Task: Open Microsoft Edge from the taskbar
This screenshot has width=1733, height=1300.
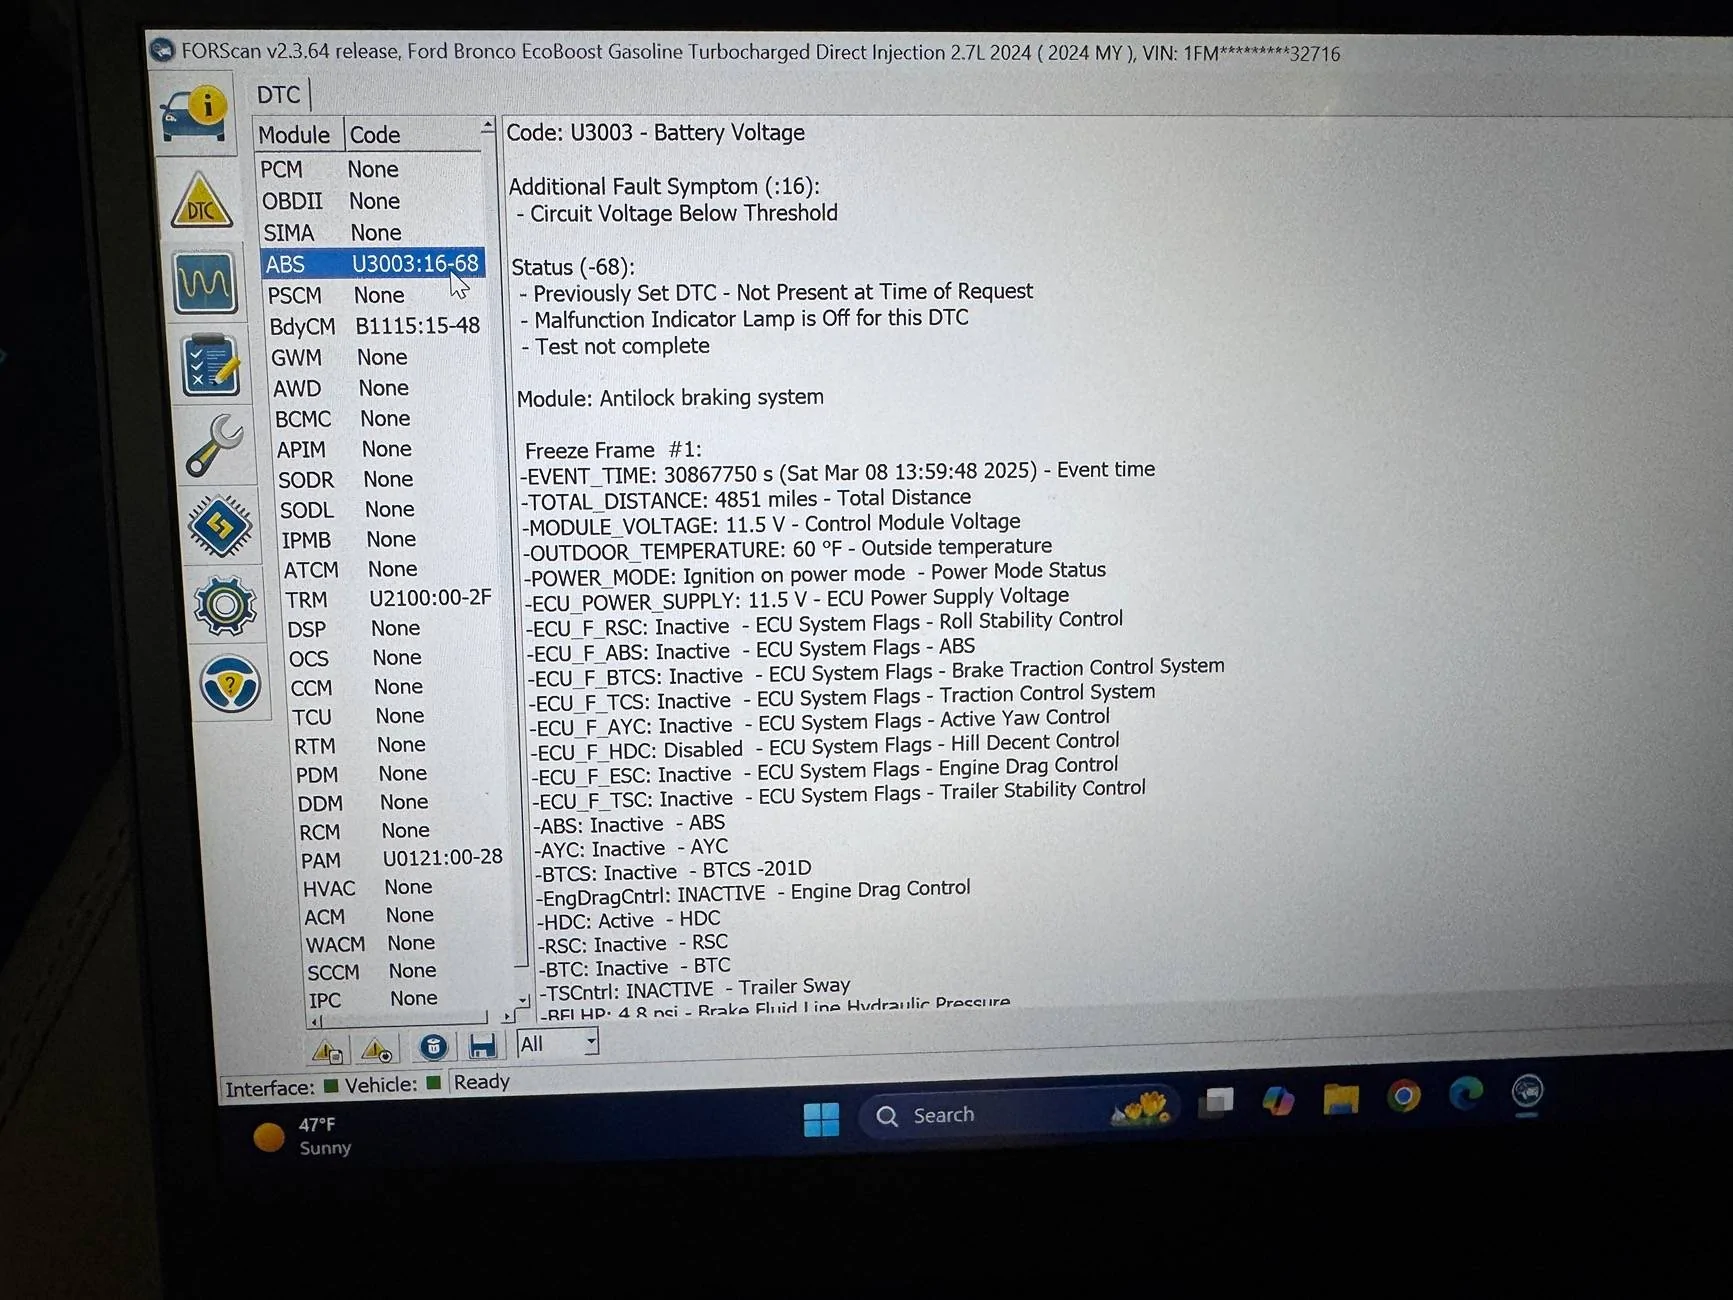Action: point(1466,1094)
